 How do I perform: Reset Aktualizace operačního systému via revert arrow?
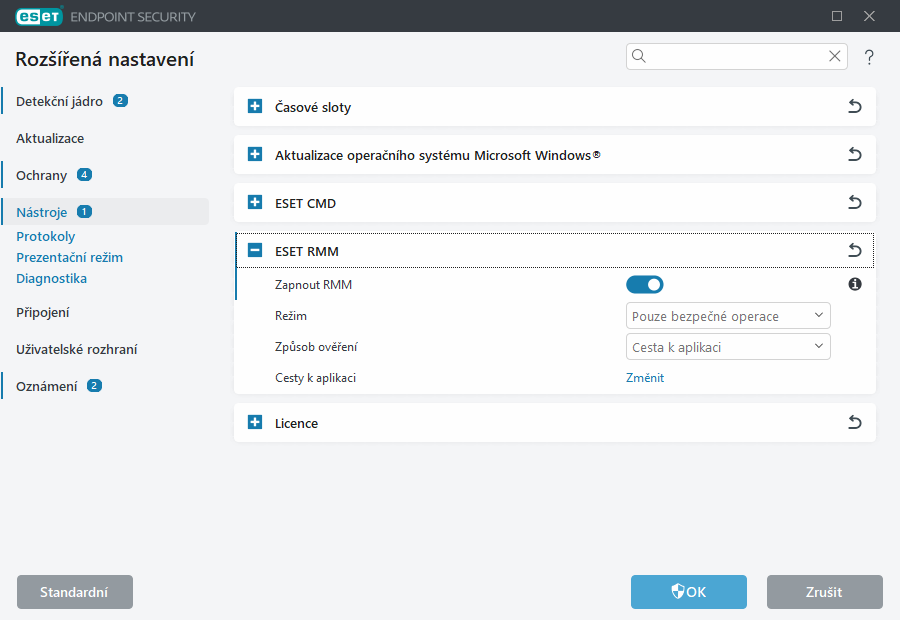point(855,154)
